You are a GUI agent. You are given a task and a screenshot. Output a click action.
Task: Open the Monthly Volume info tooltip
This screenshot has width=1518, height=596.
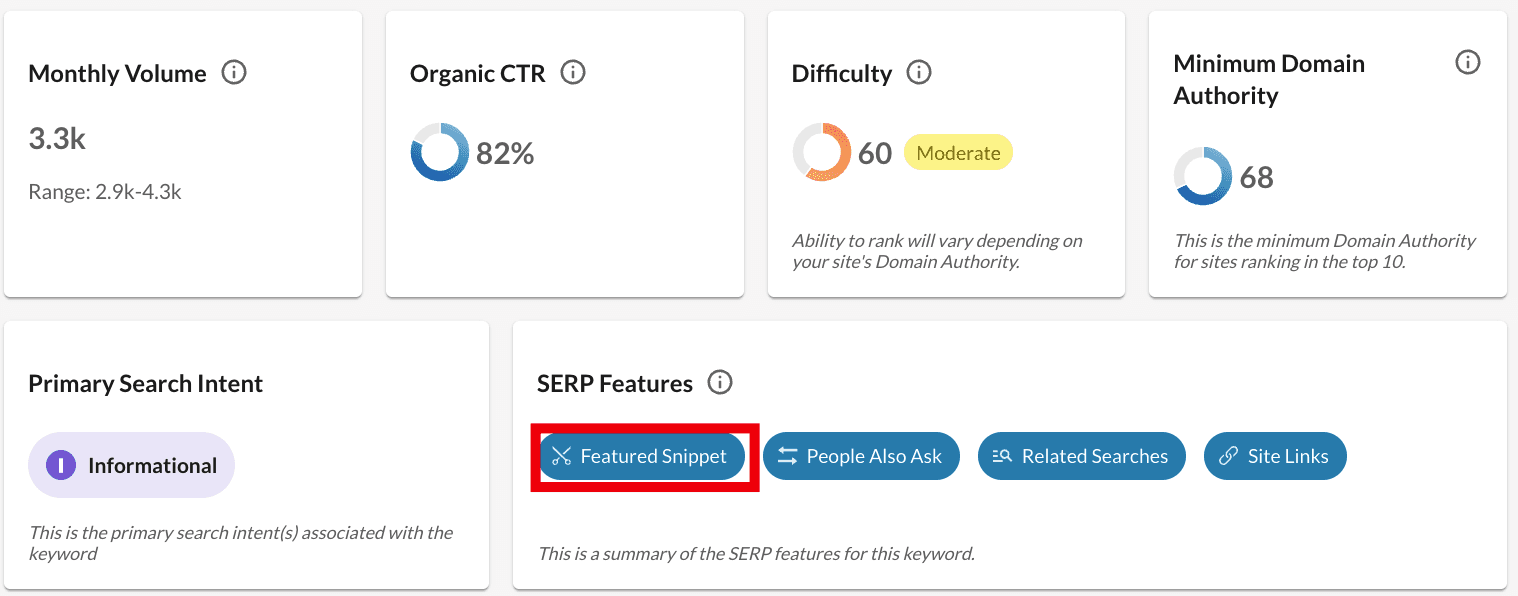coord(233,72)
